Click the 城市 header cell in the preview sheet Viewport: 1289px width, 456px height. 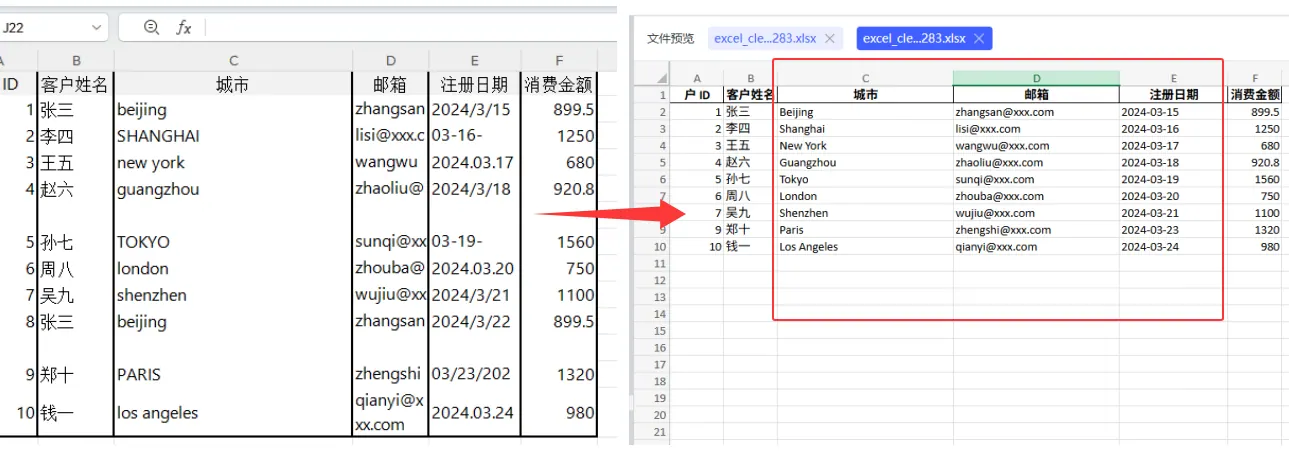pos(865,95)
